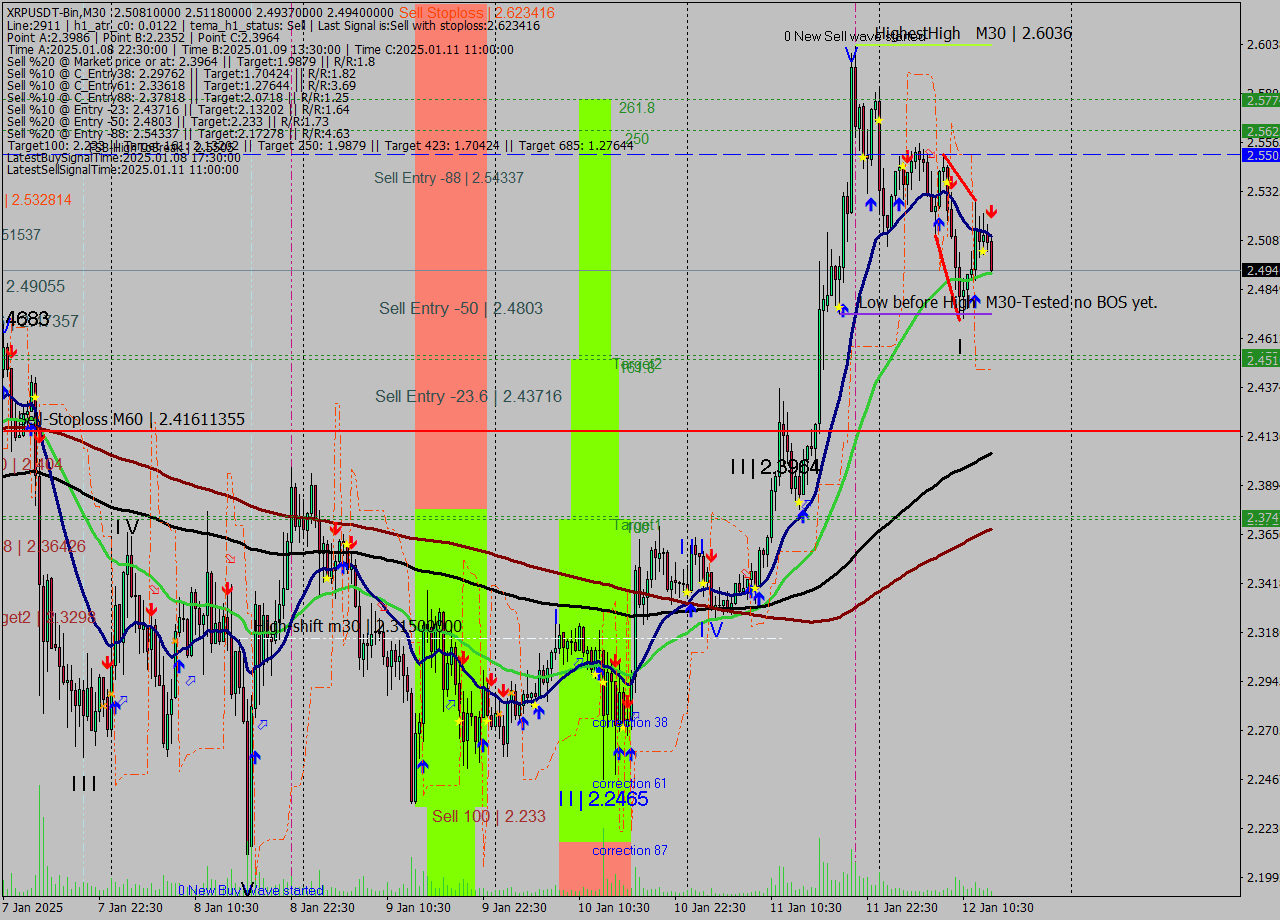The height and width of the screenshot is (920, 1280).
Task: Click the LatestSellSignalTime text line
Action: click(123, 170)
